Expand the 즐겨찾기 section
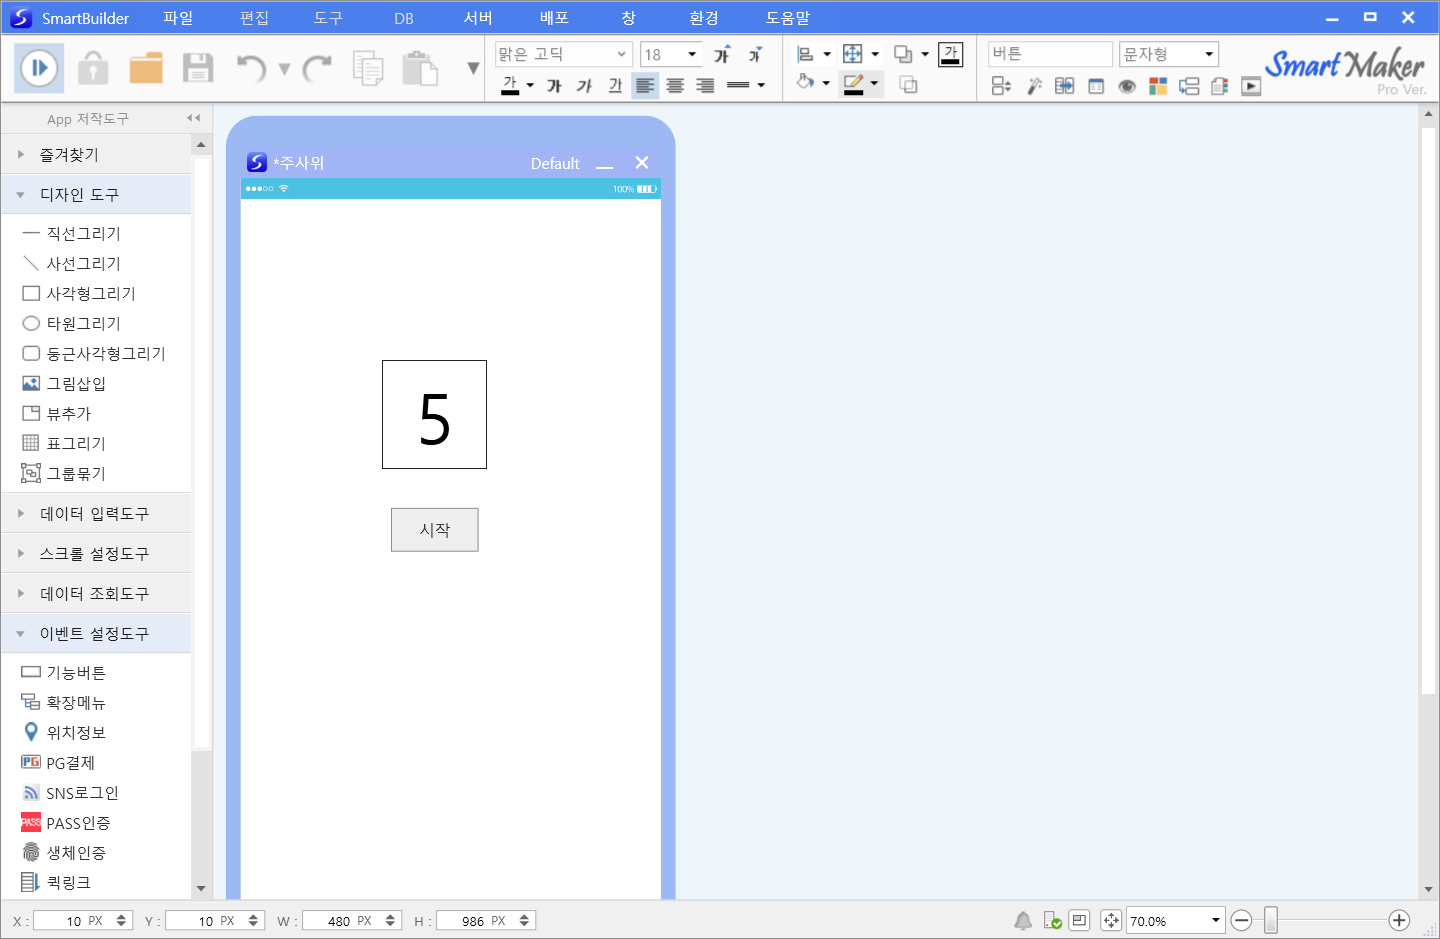 [x=96, y=154]
